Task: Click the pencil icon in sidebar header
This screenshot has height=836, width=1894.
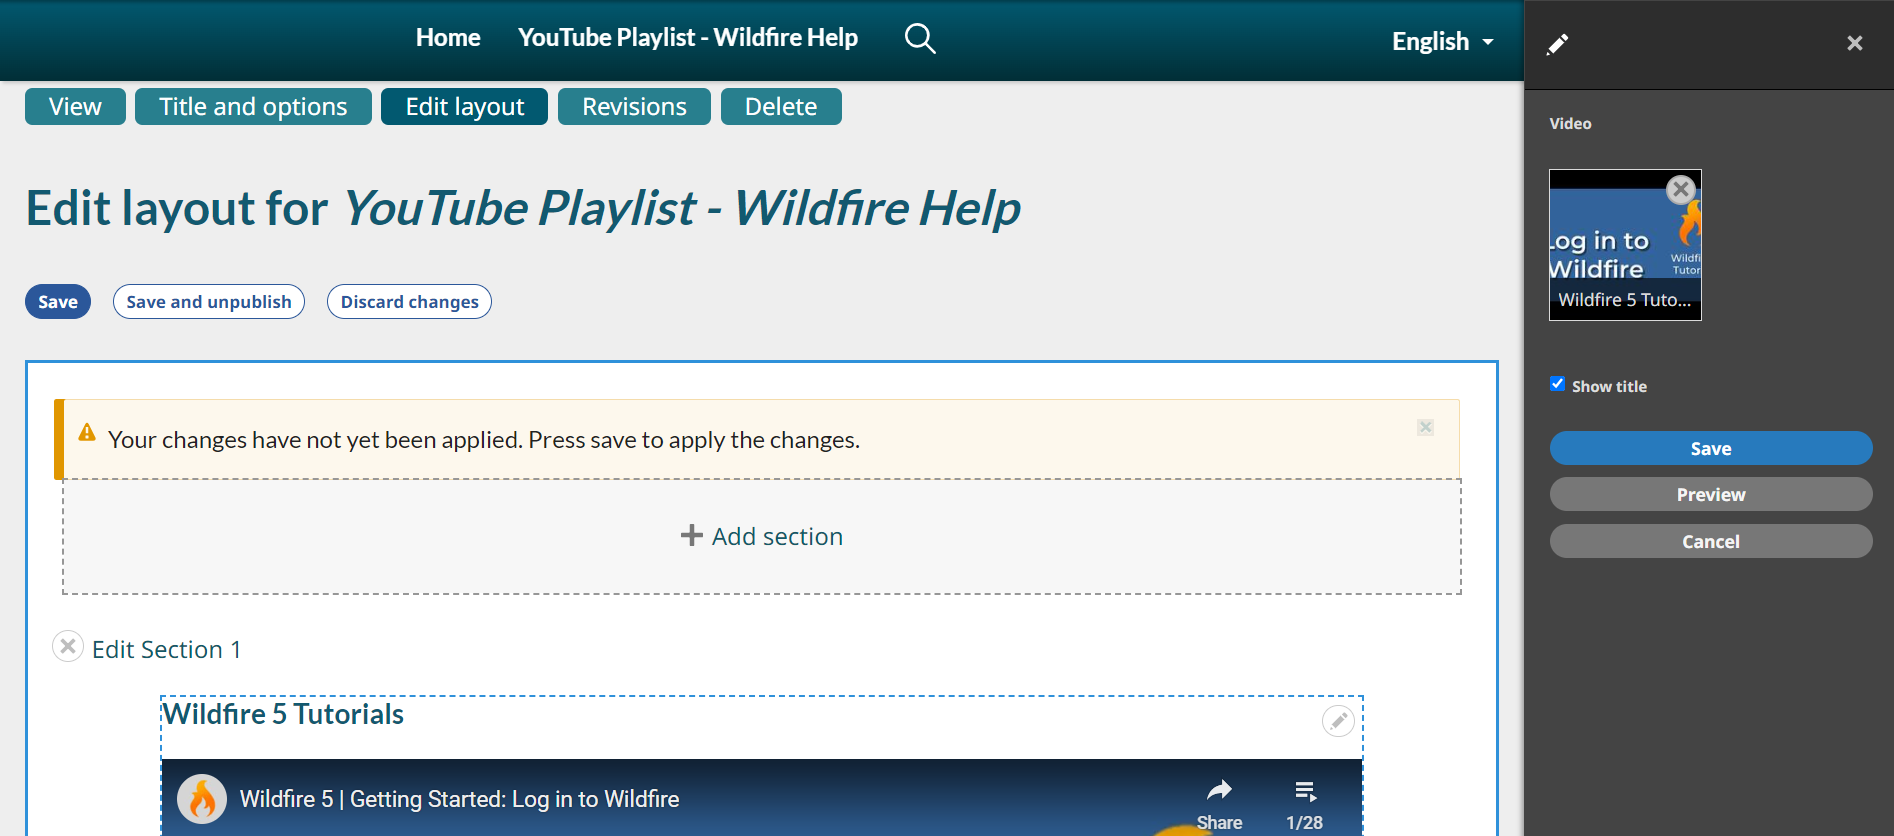Action: [x=1557, y=44]
